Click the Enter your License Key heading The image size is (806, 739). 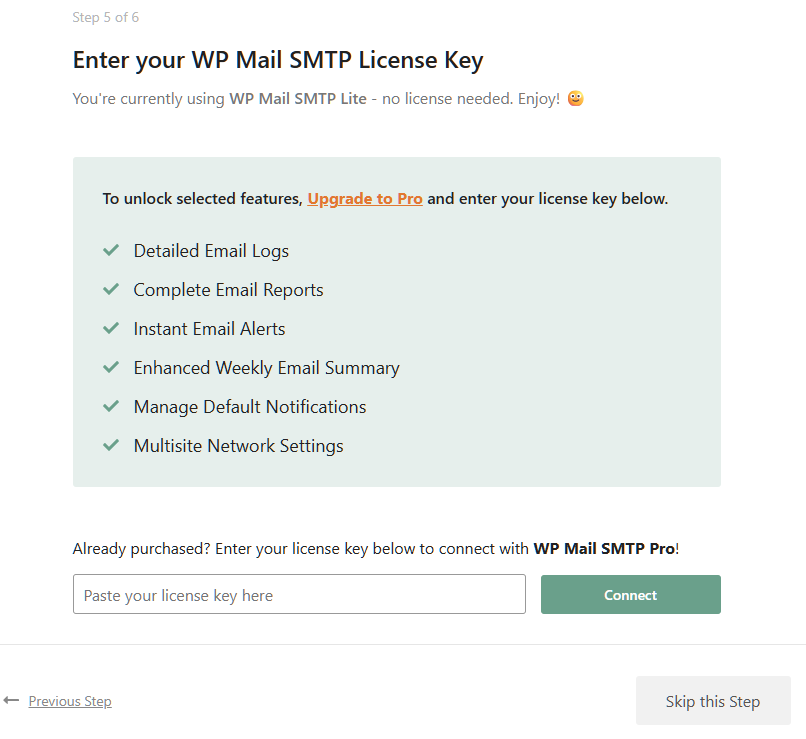coord(278,60)
